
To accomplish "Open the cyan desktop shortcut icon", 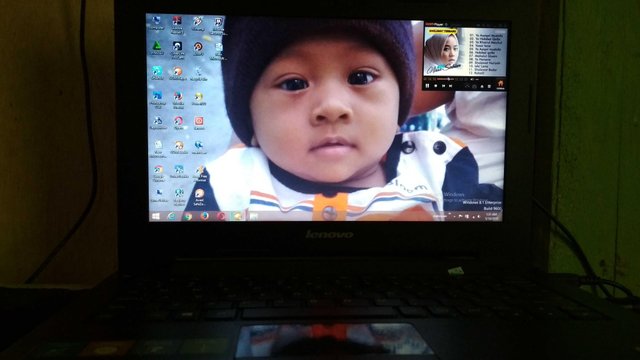I will [x=157, y=71].
